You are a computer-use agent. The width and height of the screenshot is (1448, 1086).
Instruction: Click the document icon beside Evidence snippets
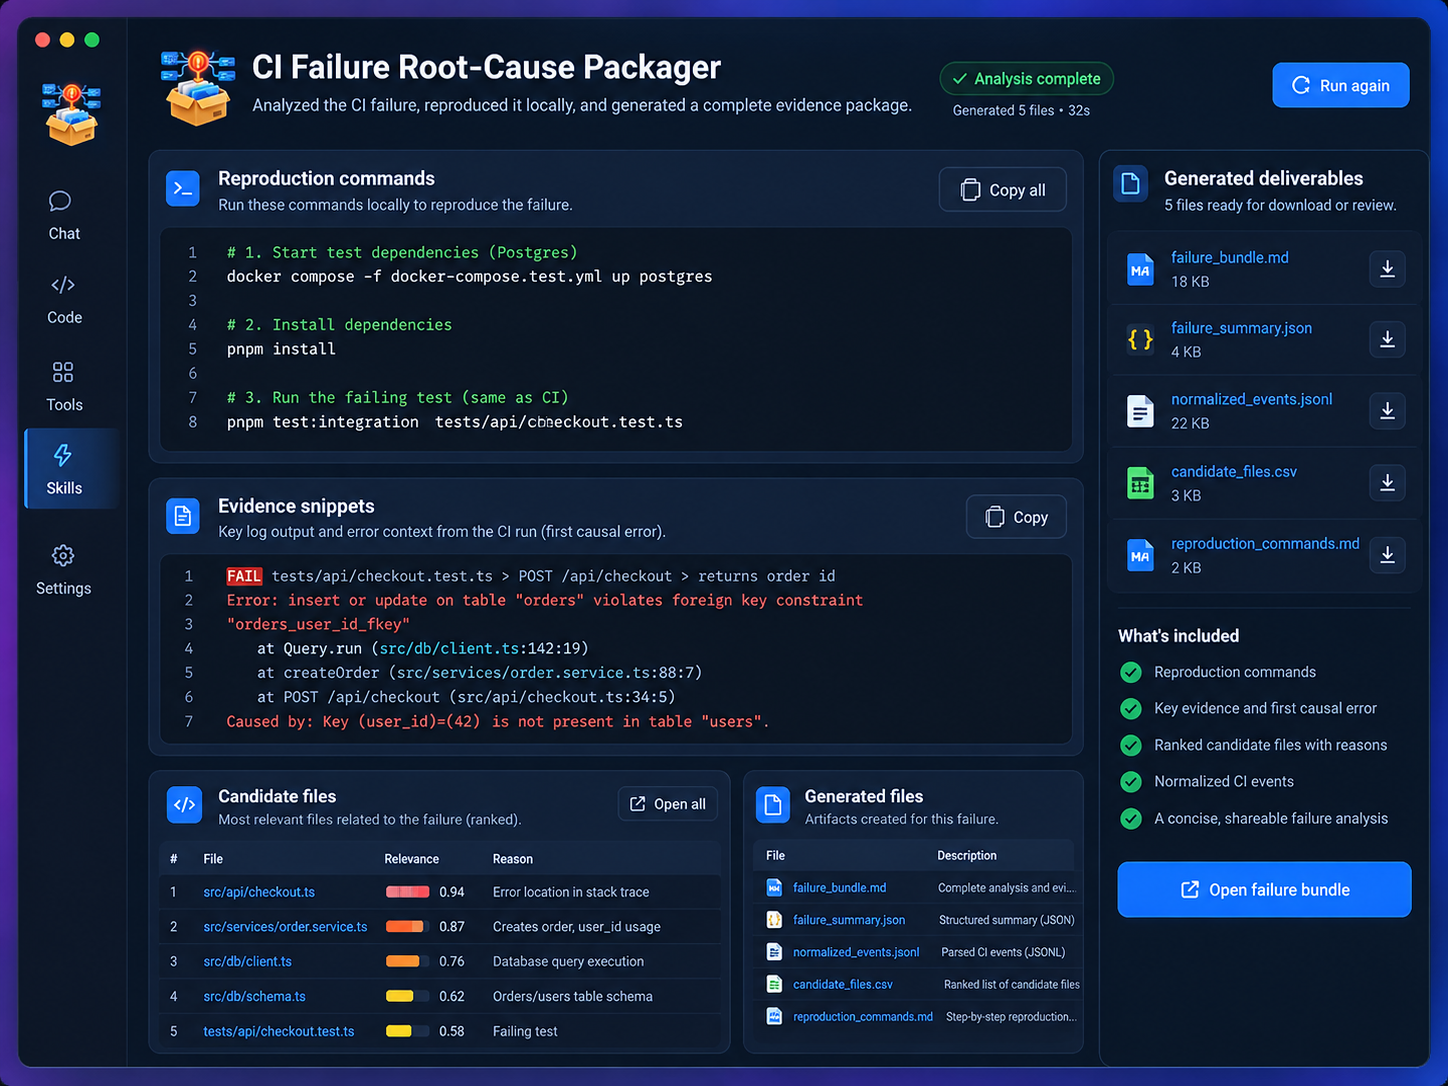[x=183, y=516]
